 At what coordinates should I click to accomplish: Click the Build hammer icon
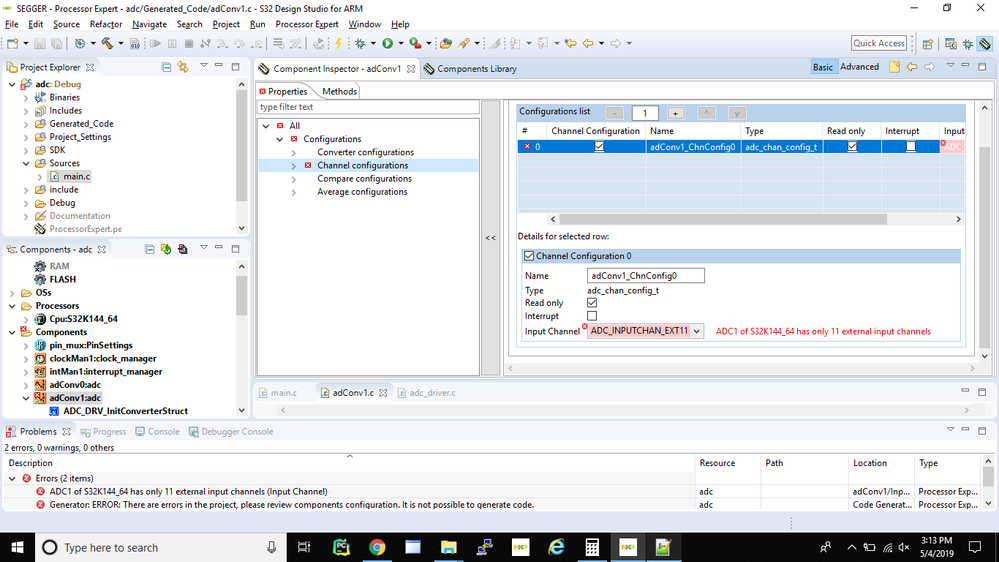[x=107, y=43]
